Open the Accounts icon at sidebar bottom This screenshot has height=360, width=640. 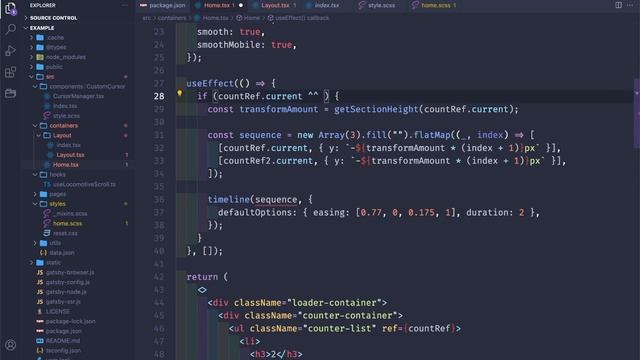11,345
